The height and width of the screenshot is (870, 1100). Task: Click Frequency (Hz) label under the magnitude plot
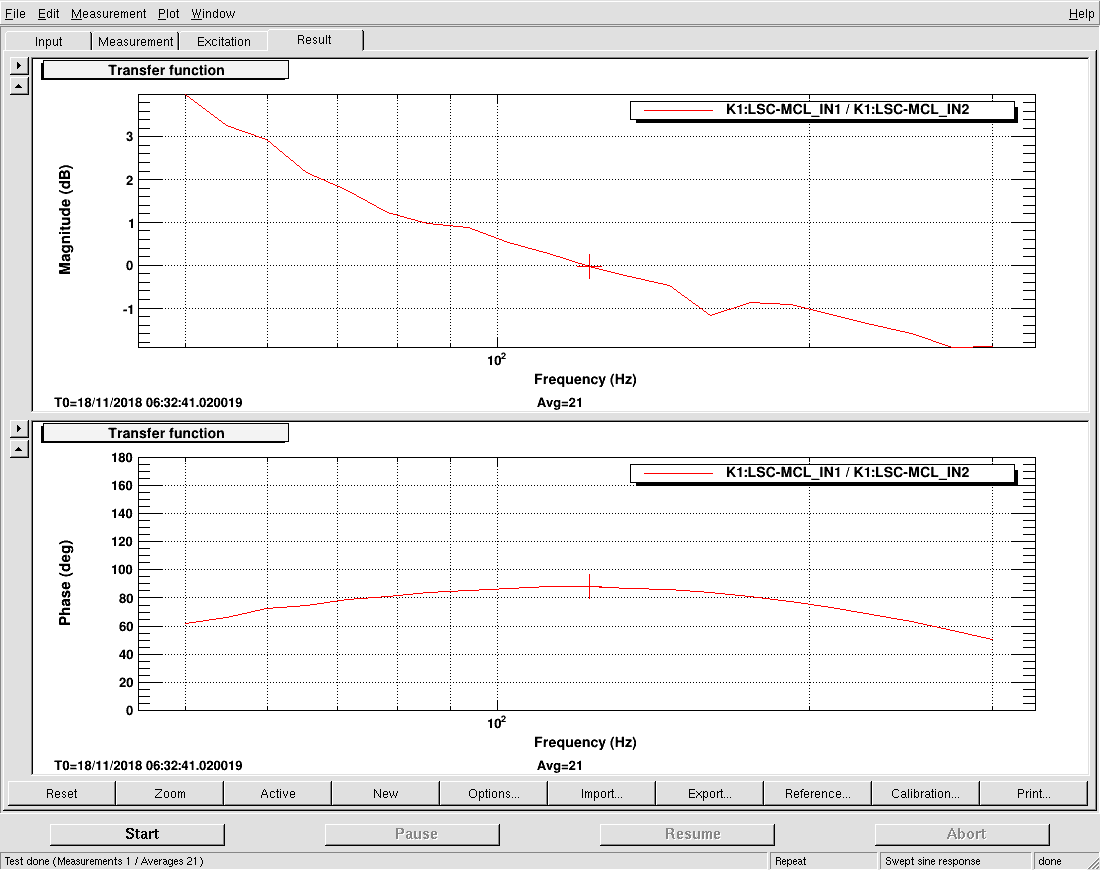(x=585, y=380)
